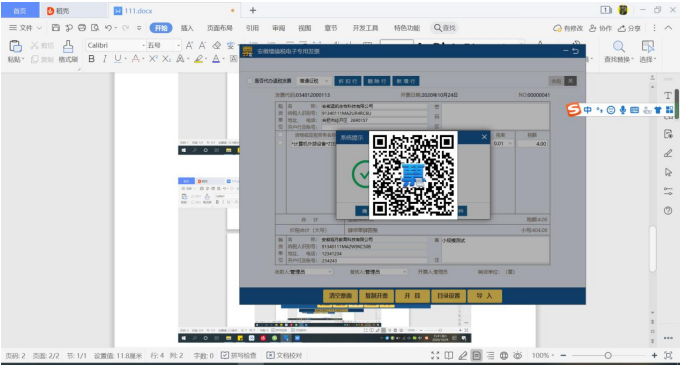Viewport: 682px width, 365px height.
Task: Switch to web layout globe view
Action: 504,355
